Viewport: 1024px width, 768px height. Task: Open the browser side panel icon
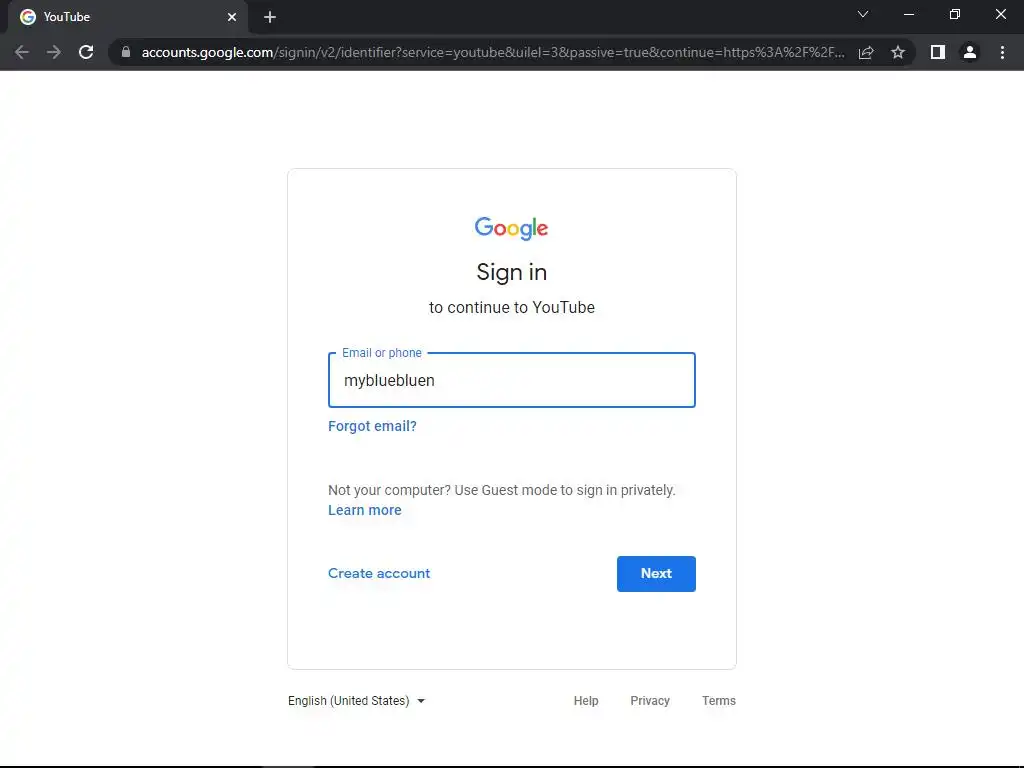pyautogui.click(x=938, y=52)
